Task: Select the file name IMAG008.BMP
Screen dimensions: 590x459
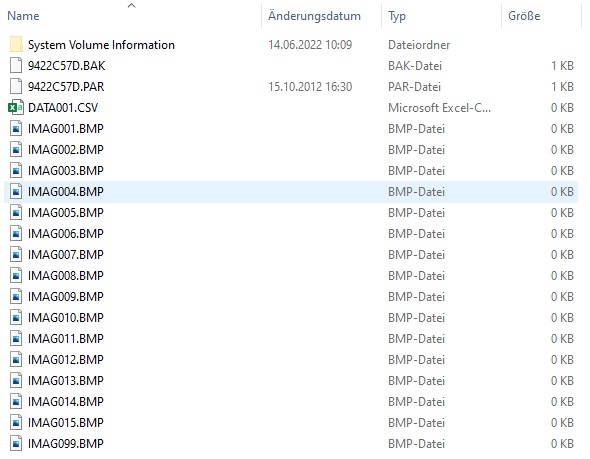Action: tap(66, 276)
